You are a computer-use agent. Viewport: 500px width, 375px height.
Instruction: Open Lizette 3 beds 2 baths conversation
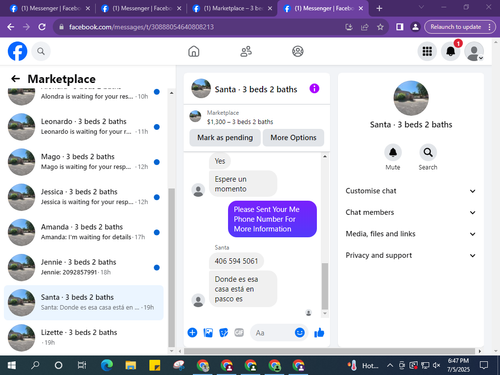coord(83,337)
